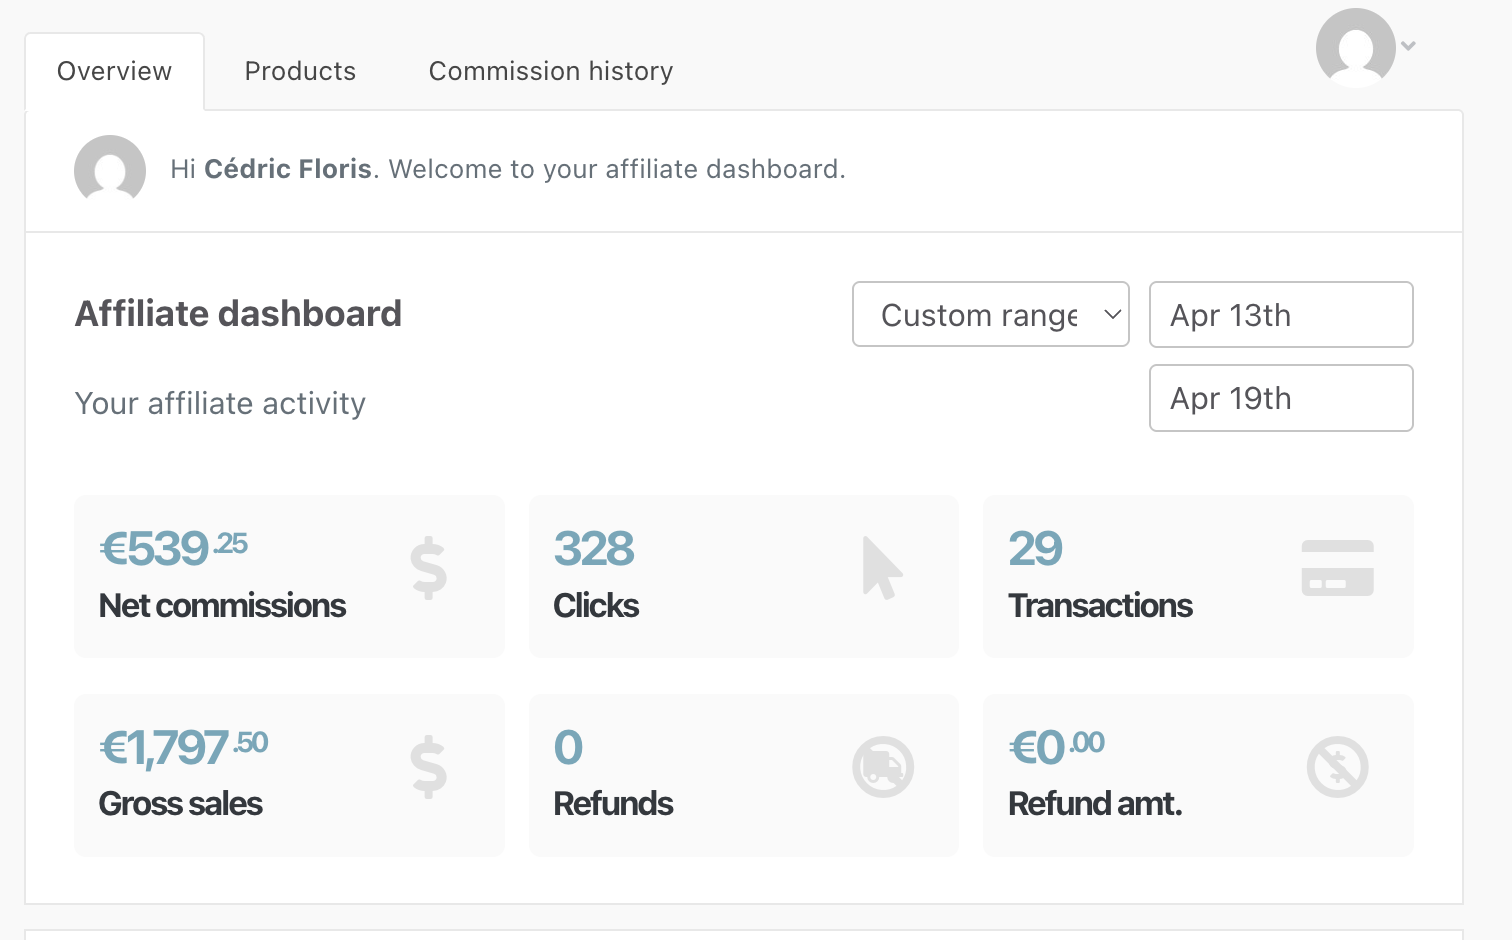Open the Custom range dropdown
This screenshot has height=940, width=1512.
990,315
